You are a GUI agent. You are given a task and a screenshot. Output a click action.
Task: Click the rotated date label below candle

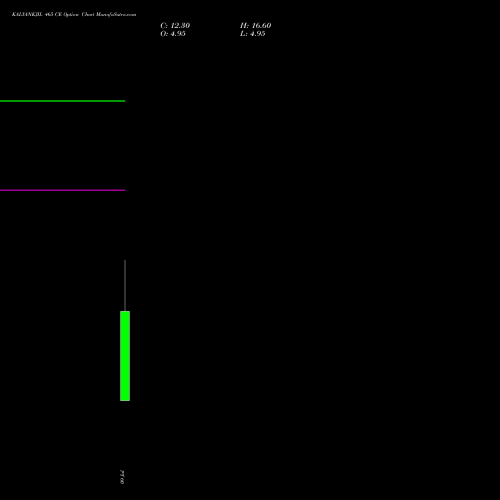point(122,477)
